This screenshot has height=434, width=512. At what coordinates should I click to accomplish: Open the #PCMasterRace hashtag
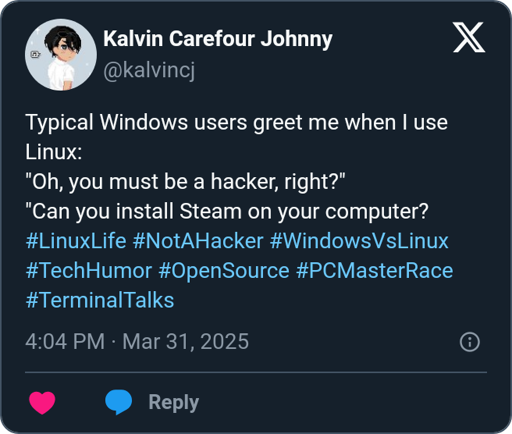(374, 270)
